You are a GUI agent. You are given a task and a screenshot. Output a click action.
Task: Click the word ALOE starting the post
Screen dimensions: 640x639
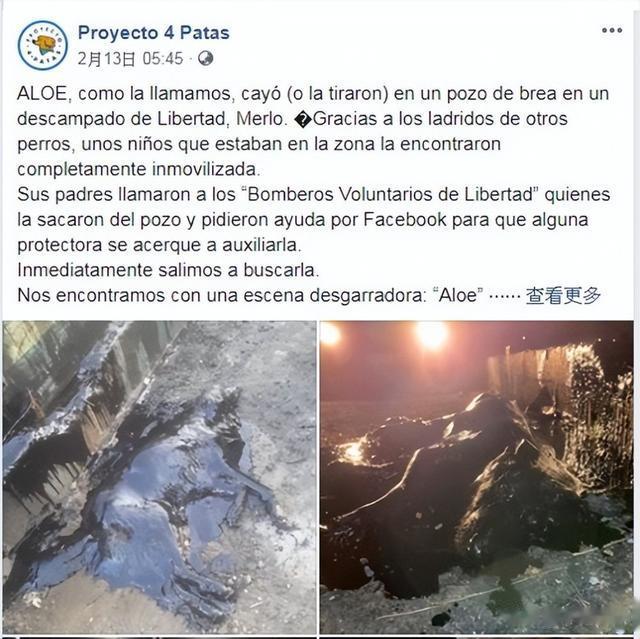point(42,94)
